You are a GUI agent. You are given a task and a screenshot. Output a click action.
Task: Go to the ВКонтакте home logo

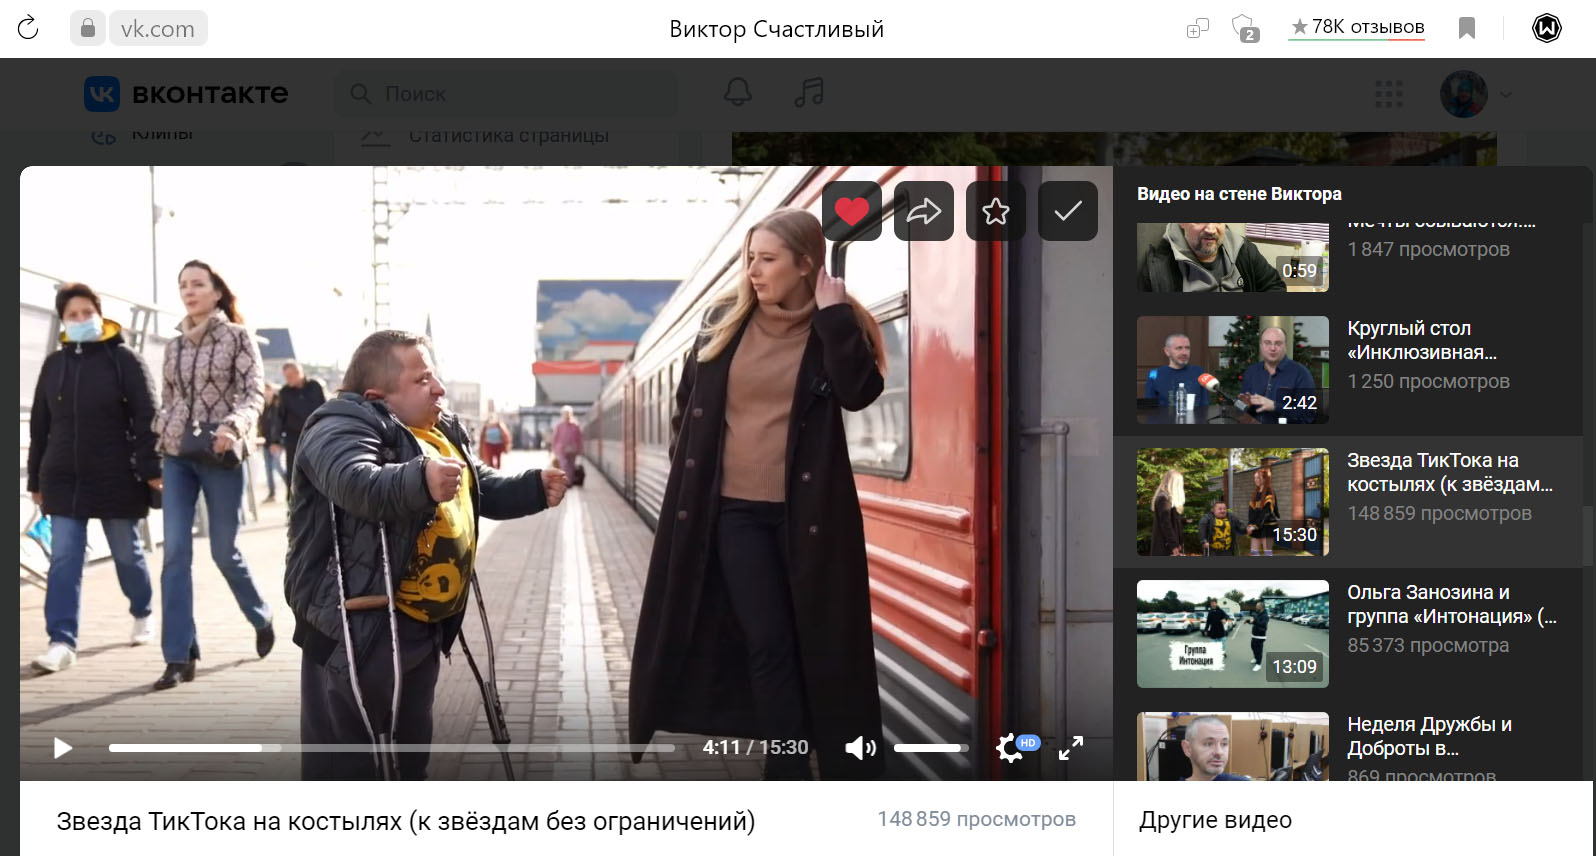pos(187,94)
